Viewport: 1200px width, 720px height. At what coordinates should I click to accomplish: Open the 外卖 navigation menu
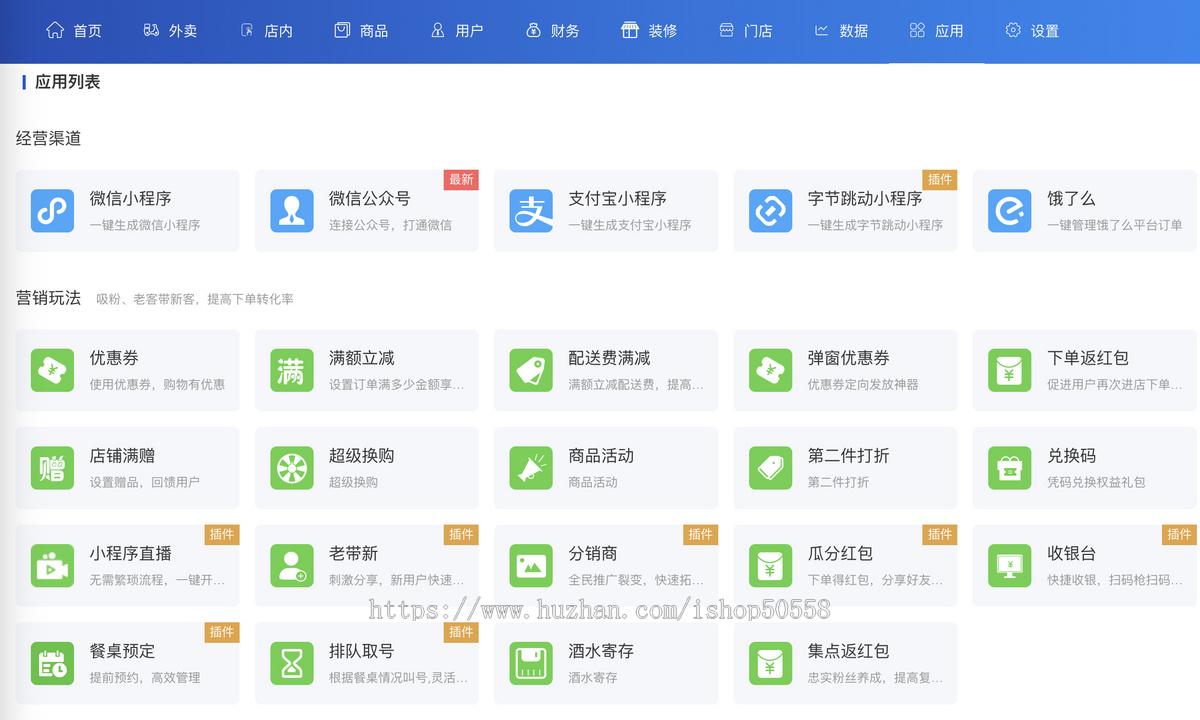[x=170, y=31]
